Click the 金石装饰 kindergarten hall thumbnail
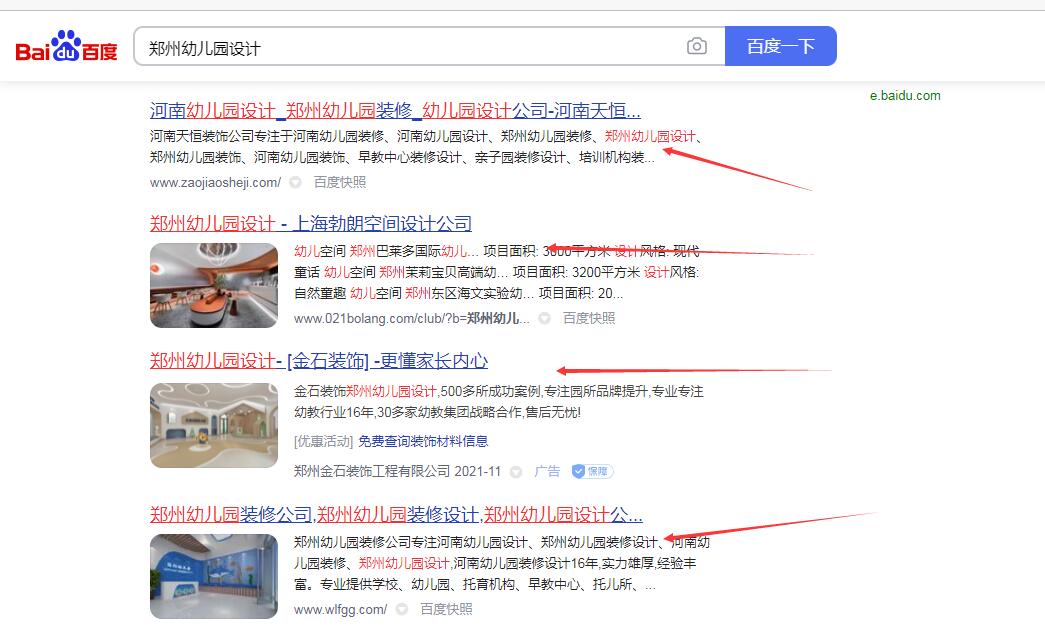The image size is (1045, 641). 214,425
